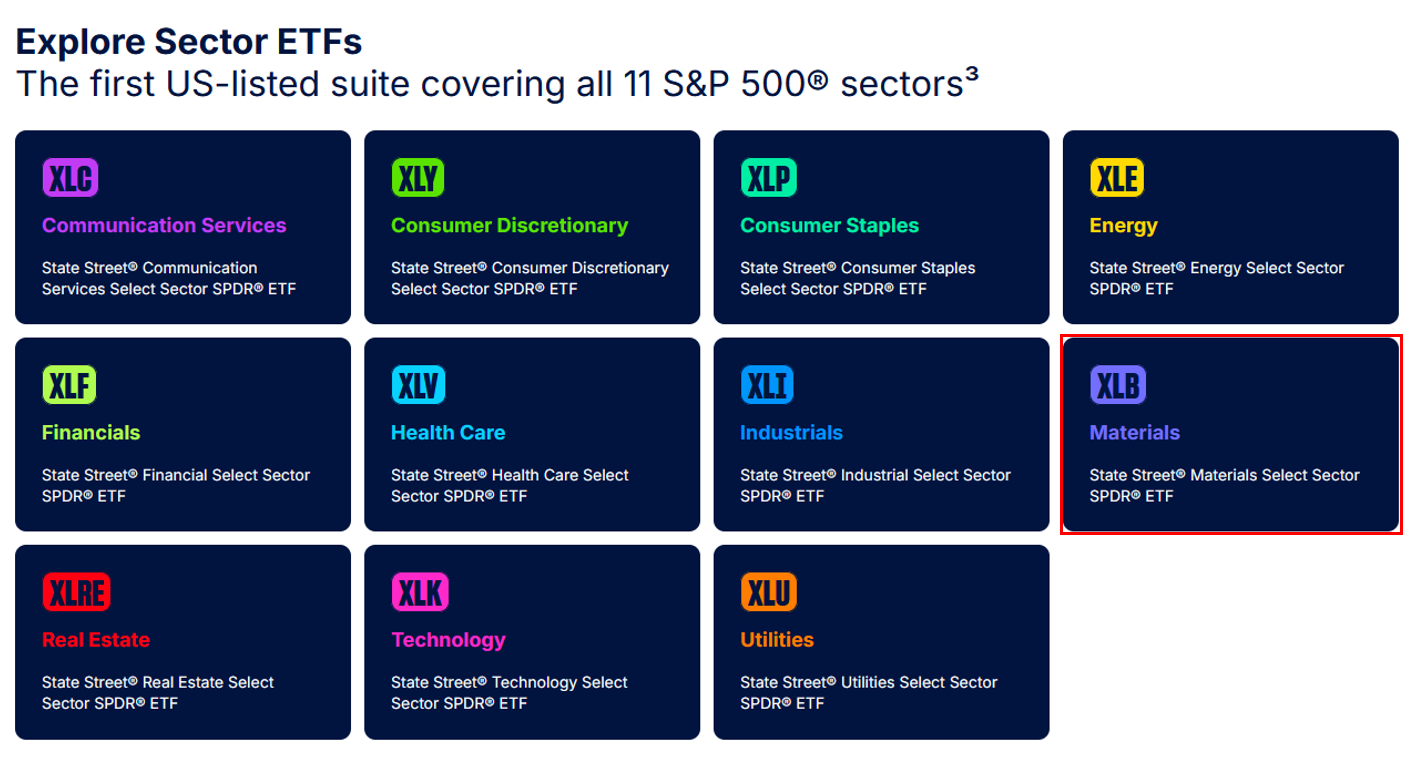Screen dimensions: 1416x769
Task: Open the Communication Services sector link
Action: pos(164,225)
